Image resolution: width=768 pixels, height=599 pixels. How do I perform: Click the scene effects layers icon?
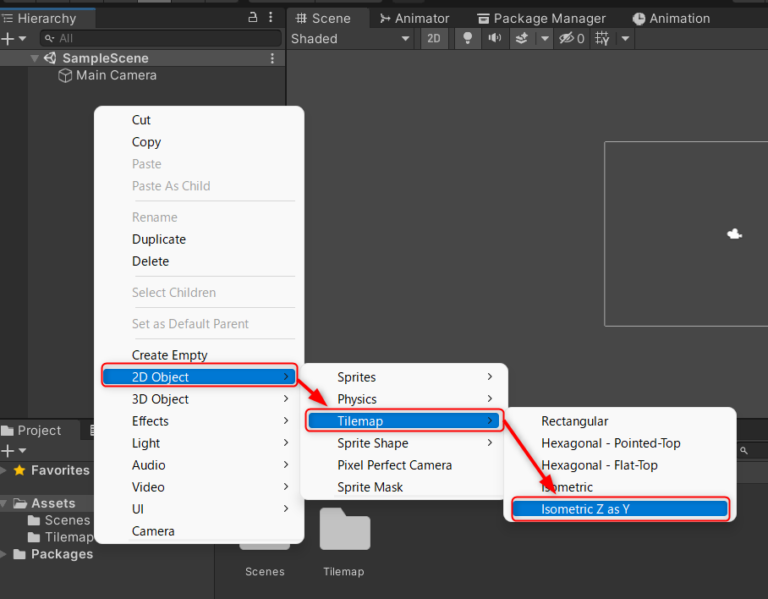[521, 39]
